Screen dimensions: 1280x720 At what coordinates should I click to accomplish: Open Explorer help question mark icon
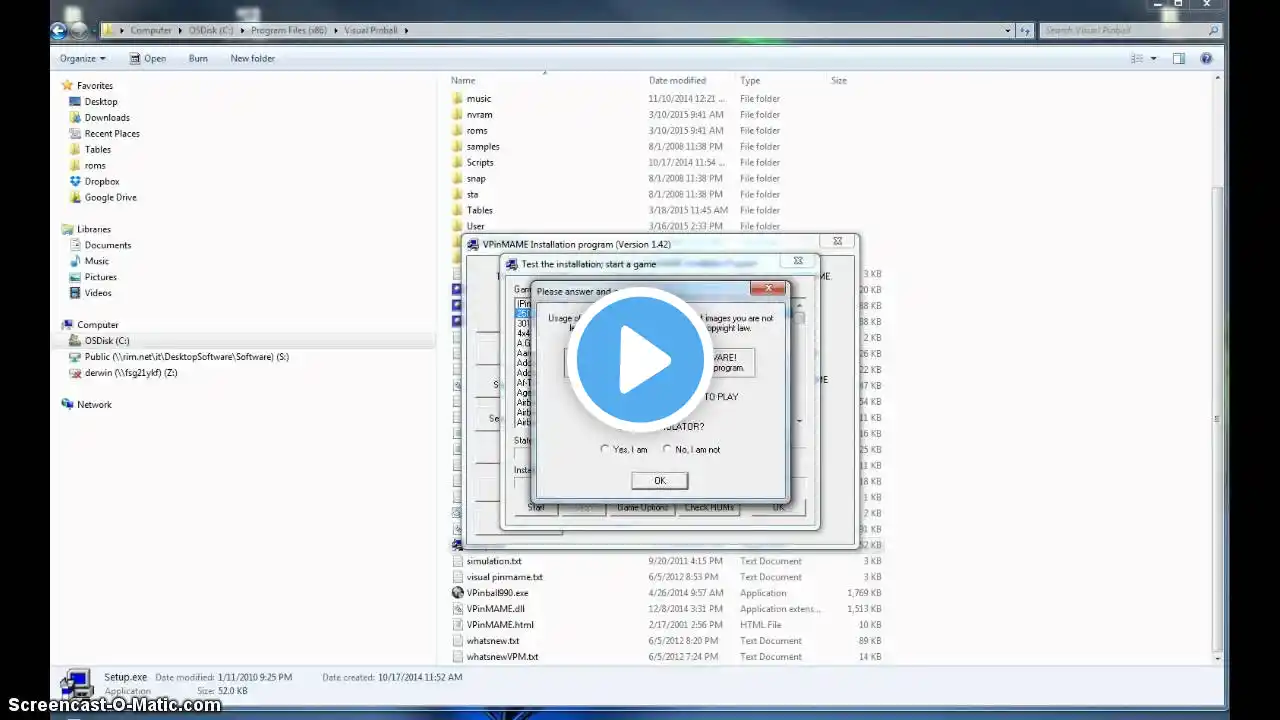click(1206, 59)
